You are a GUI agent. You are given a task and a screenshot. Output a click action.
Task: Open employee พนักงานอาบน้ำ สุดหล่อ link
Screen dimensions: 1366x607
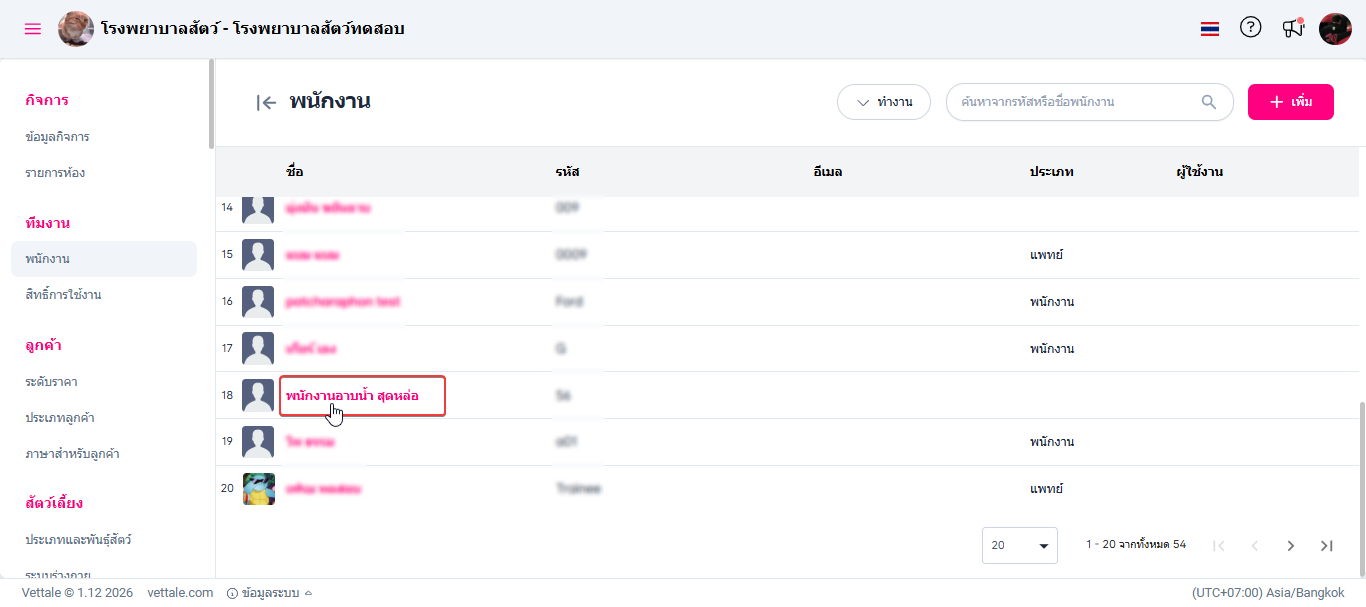pos(352,396)
